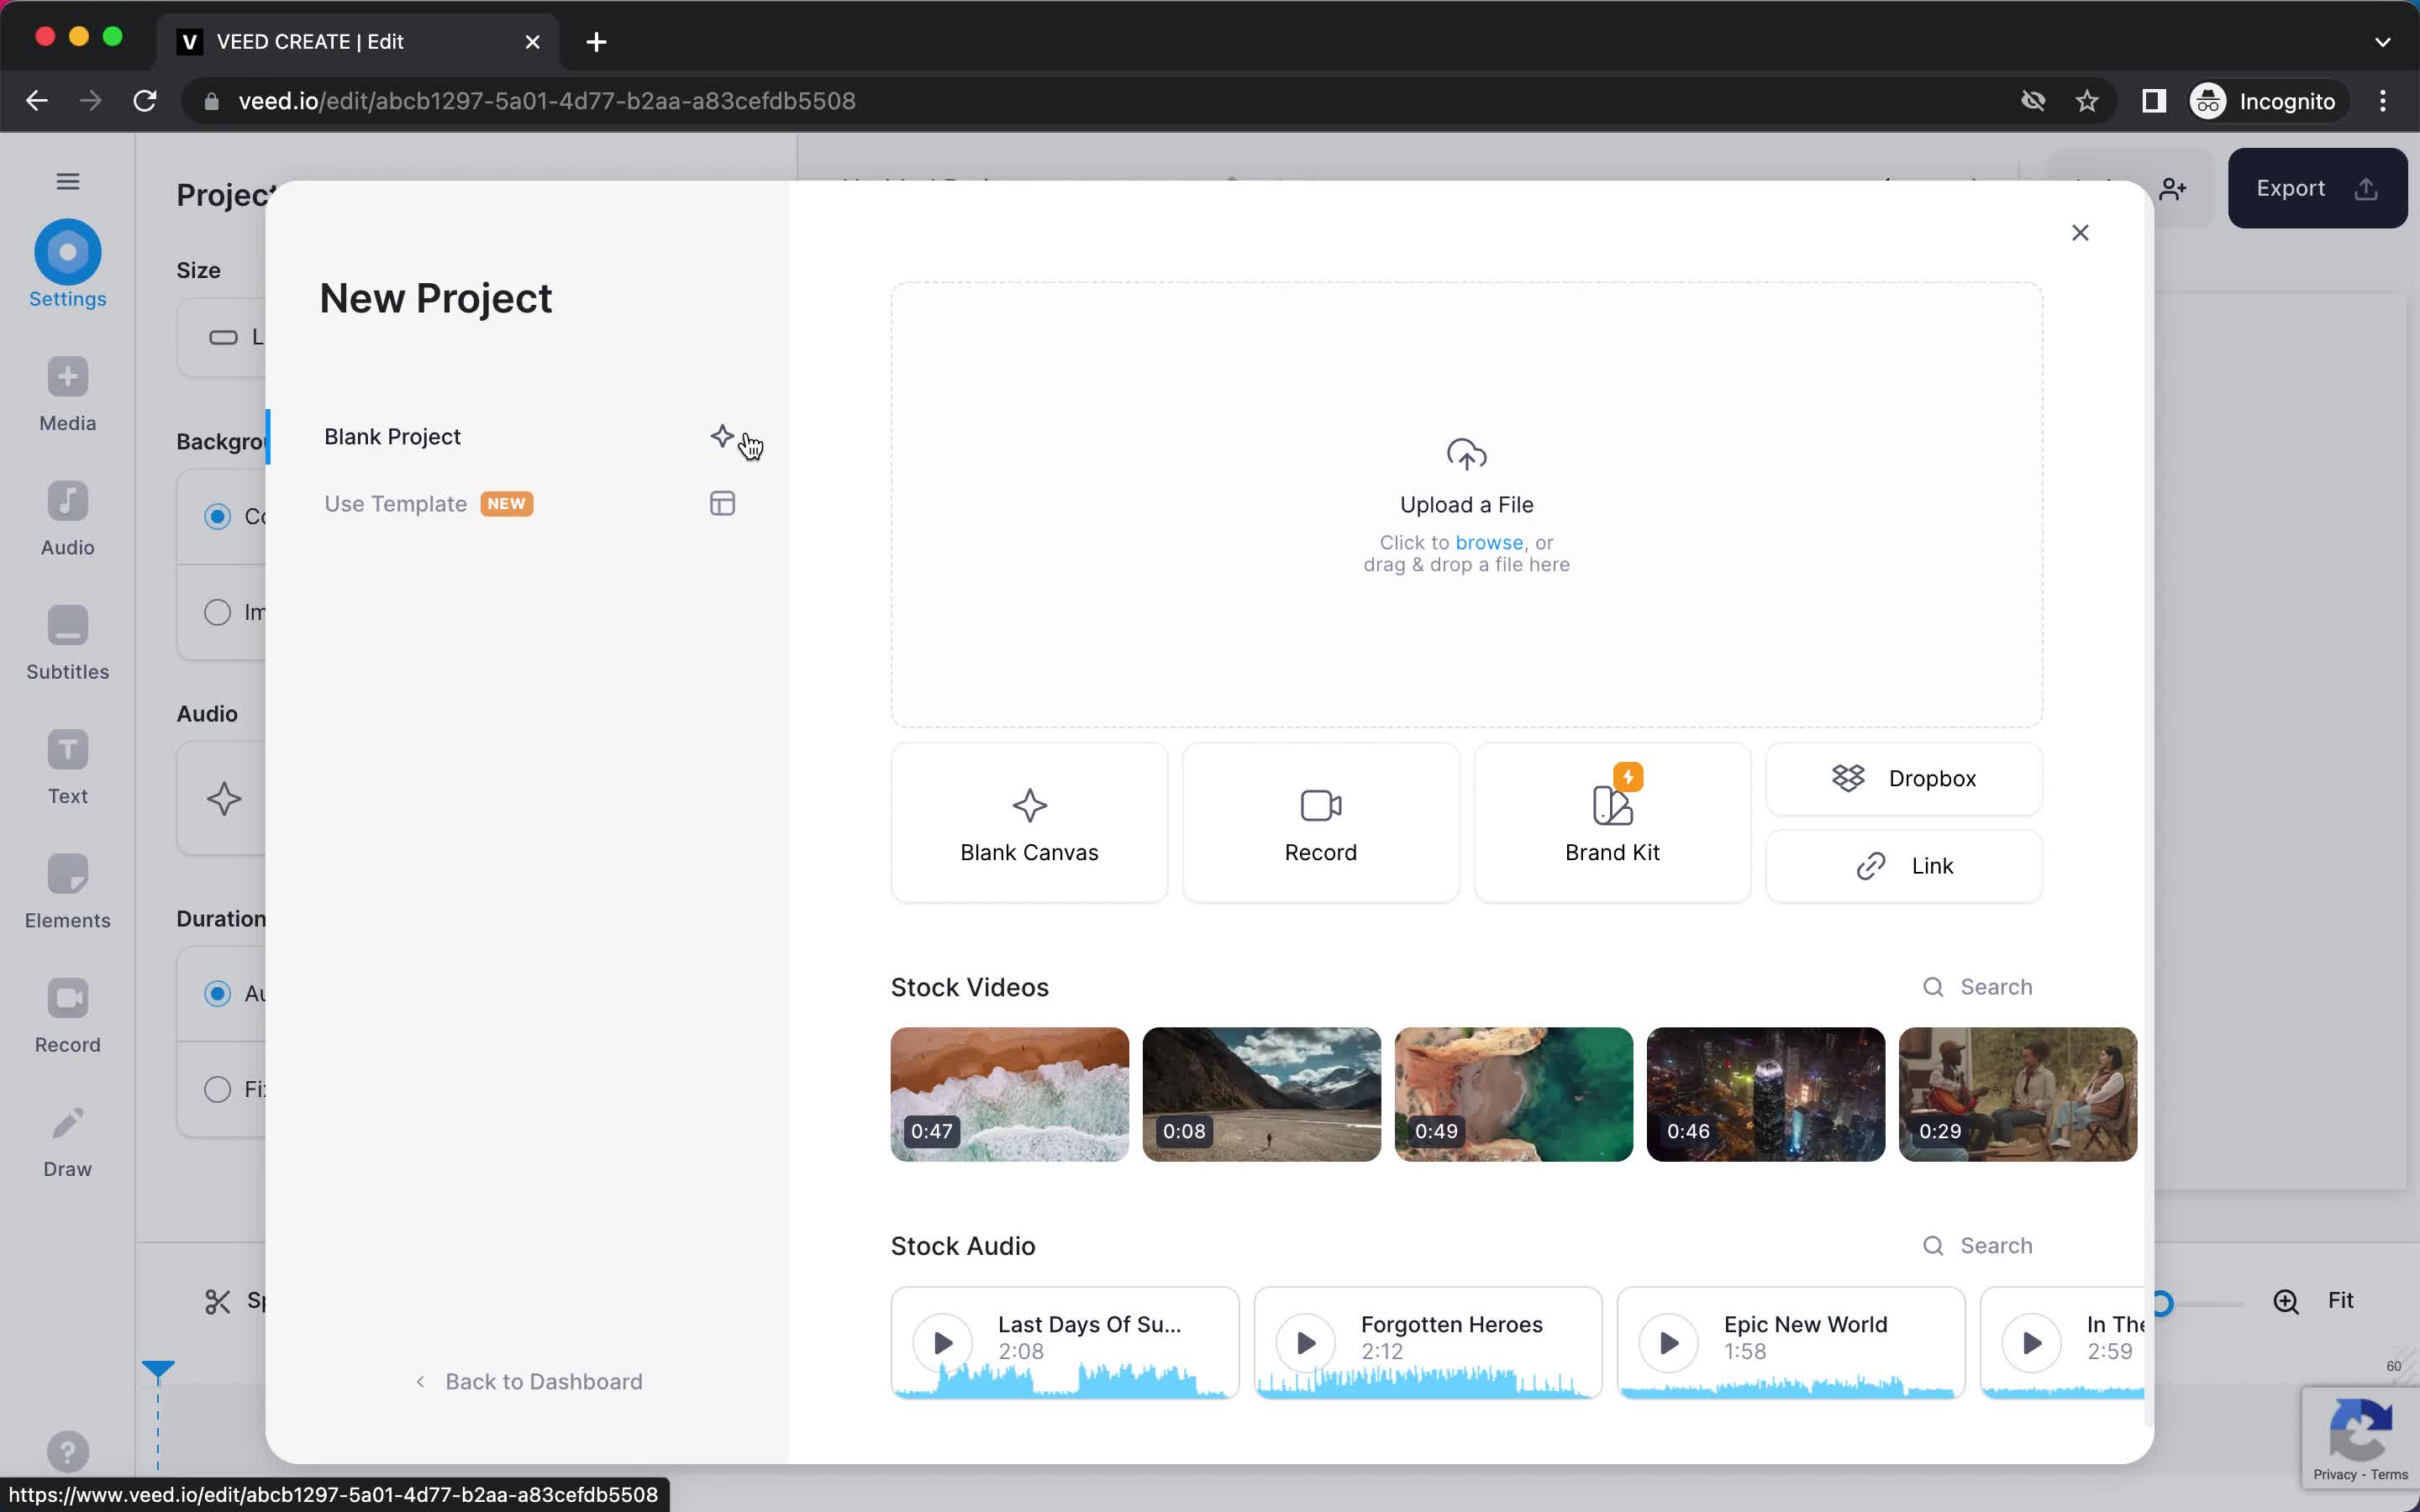
Task: Select the Color background radio button
Action: (x=216, y=516)
